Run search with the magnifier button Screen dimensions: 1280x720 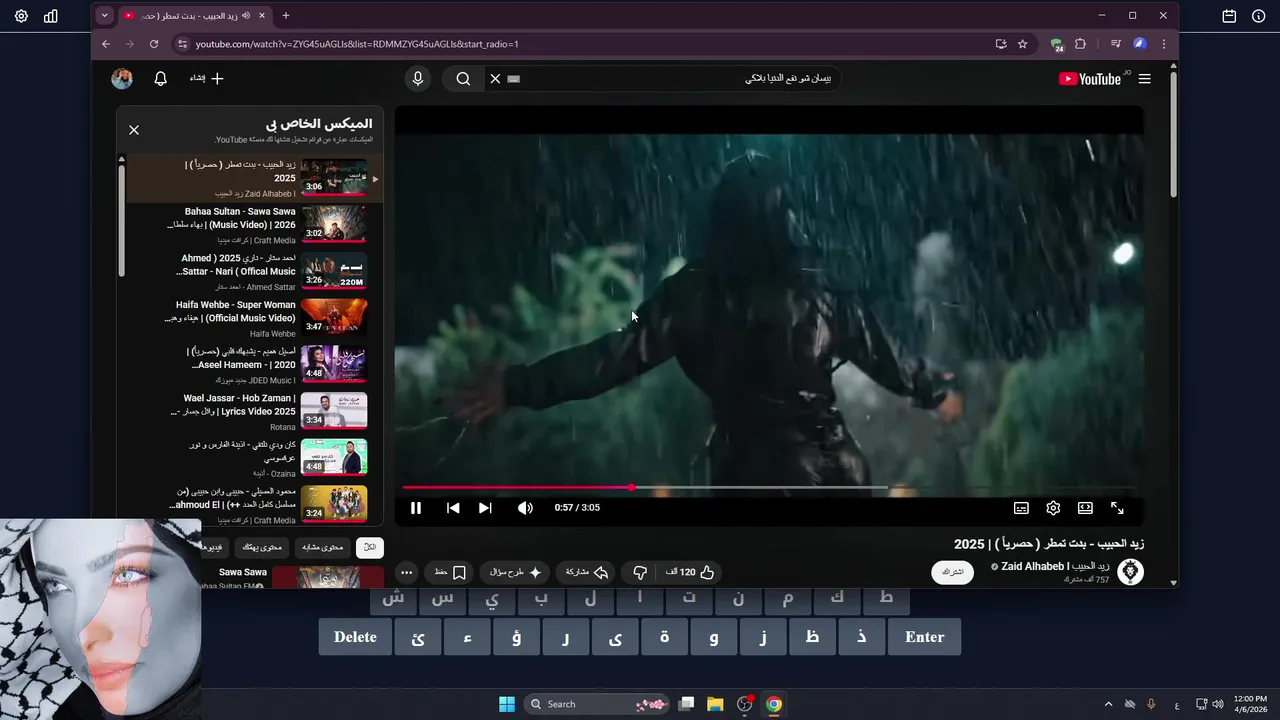[463, 79]
